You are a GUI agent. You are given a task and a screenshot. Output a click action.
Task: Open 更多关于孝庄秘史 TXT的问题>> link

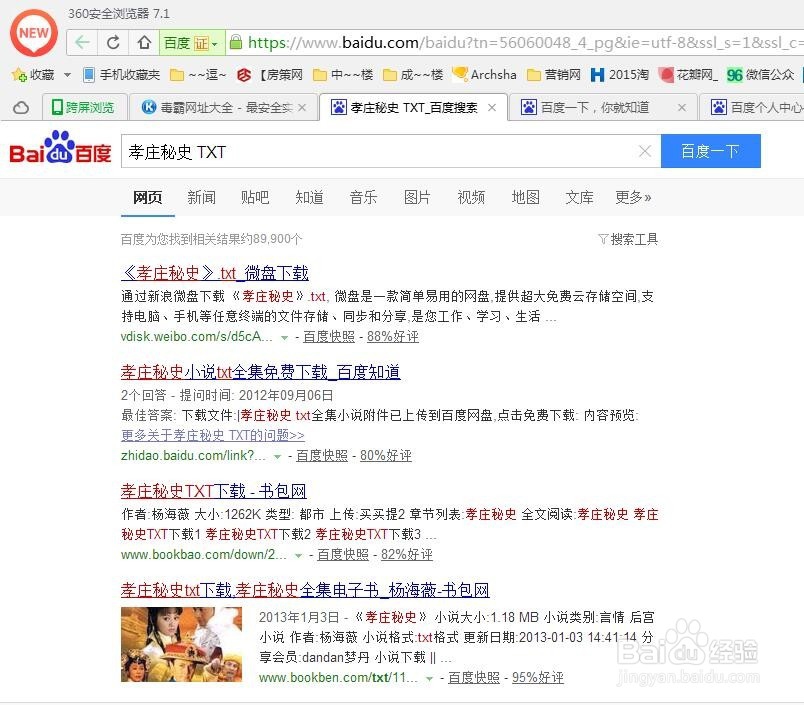(x=213, y=435)
